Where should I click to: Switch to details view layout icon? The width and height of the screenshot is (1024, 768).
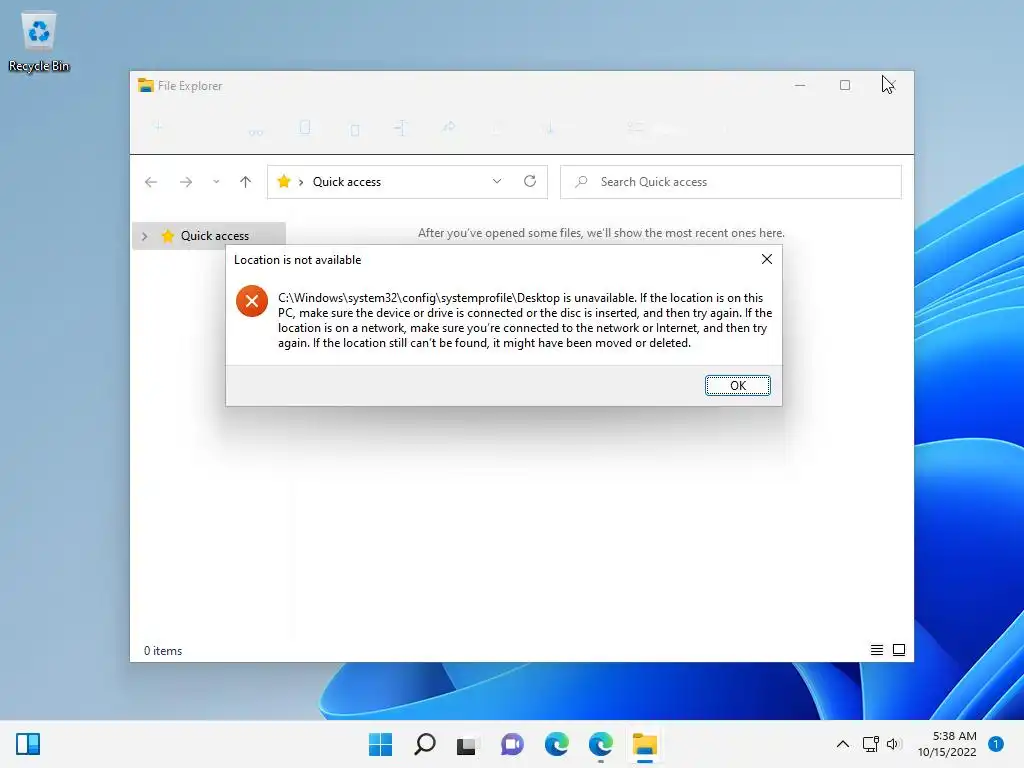876,650
